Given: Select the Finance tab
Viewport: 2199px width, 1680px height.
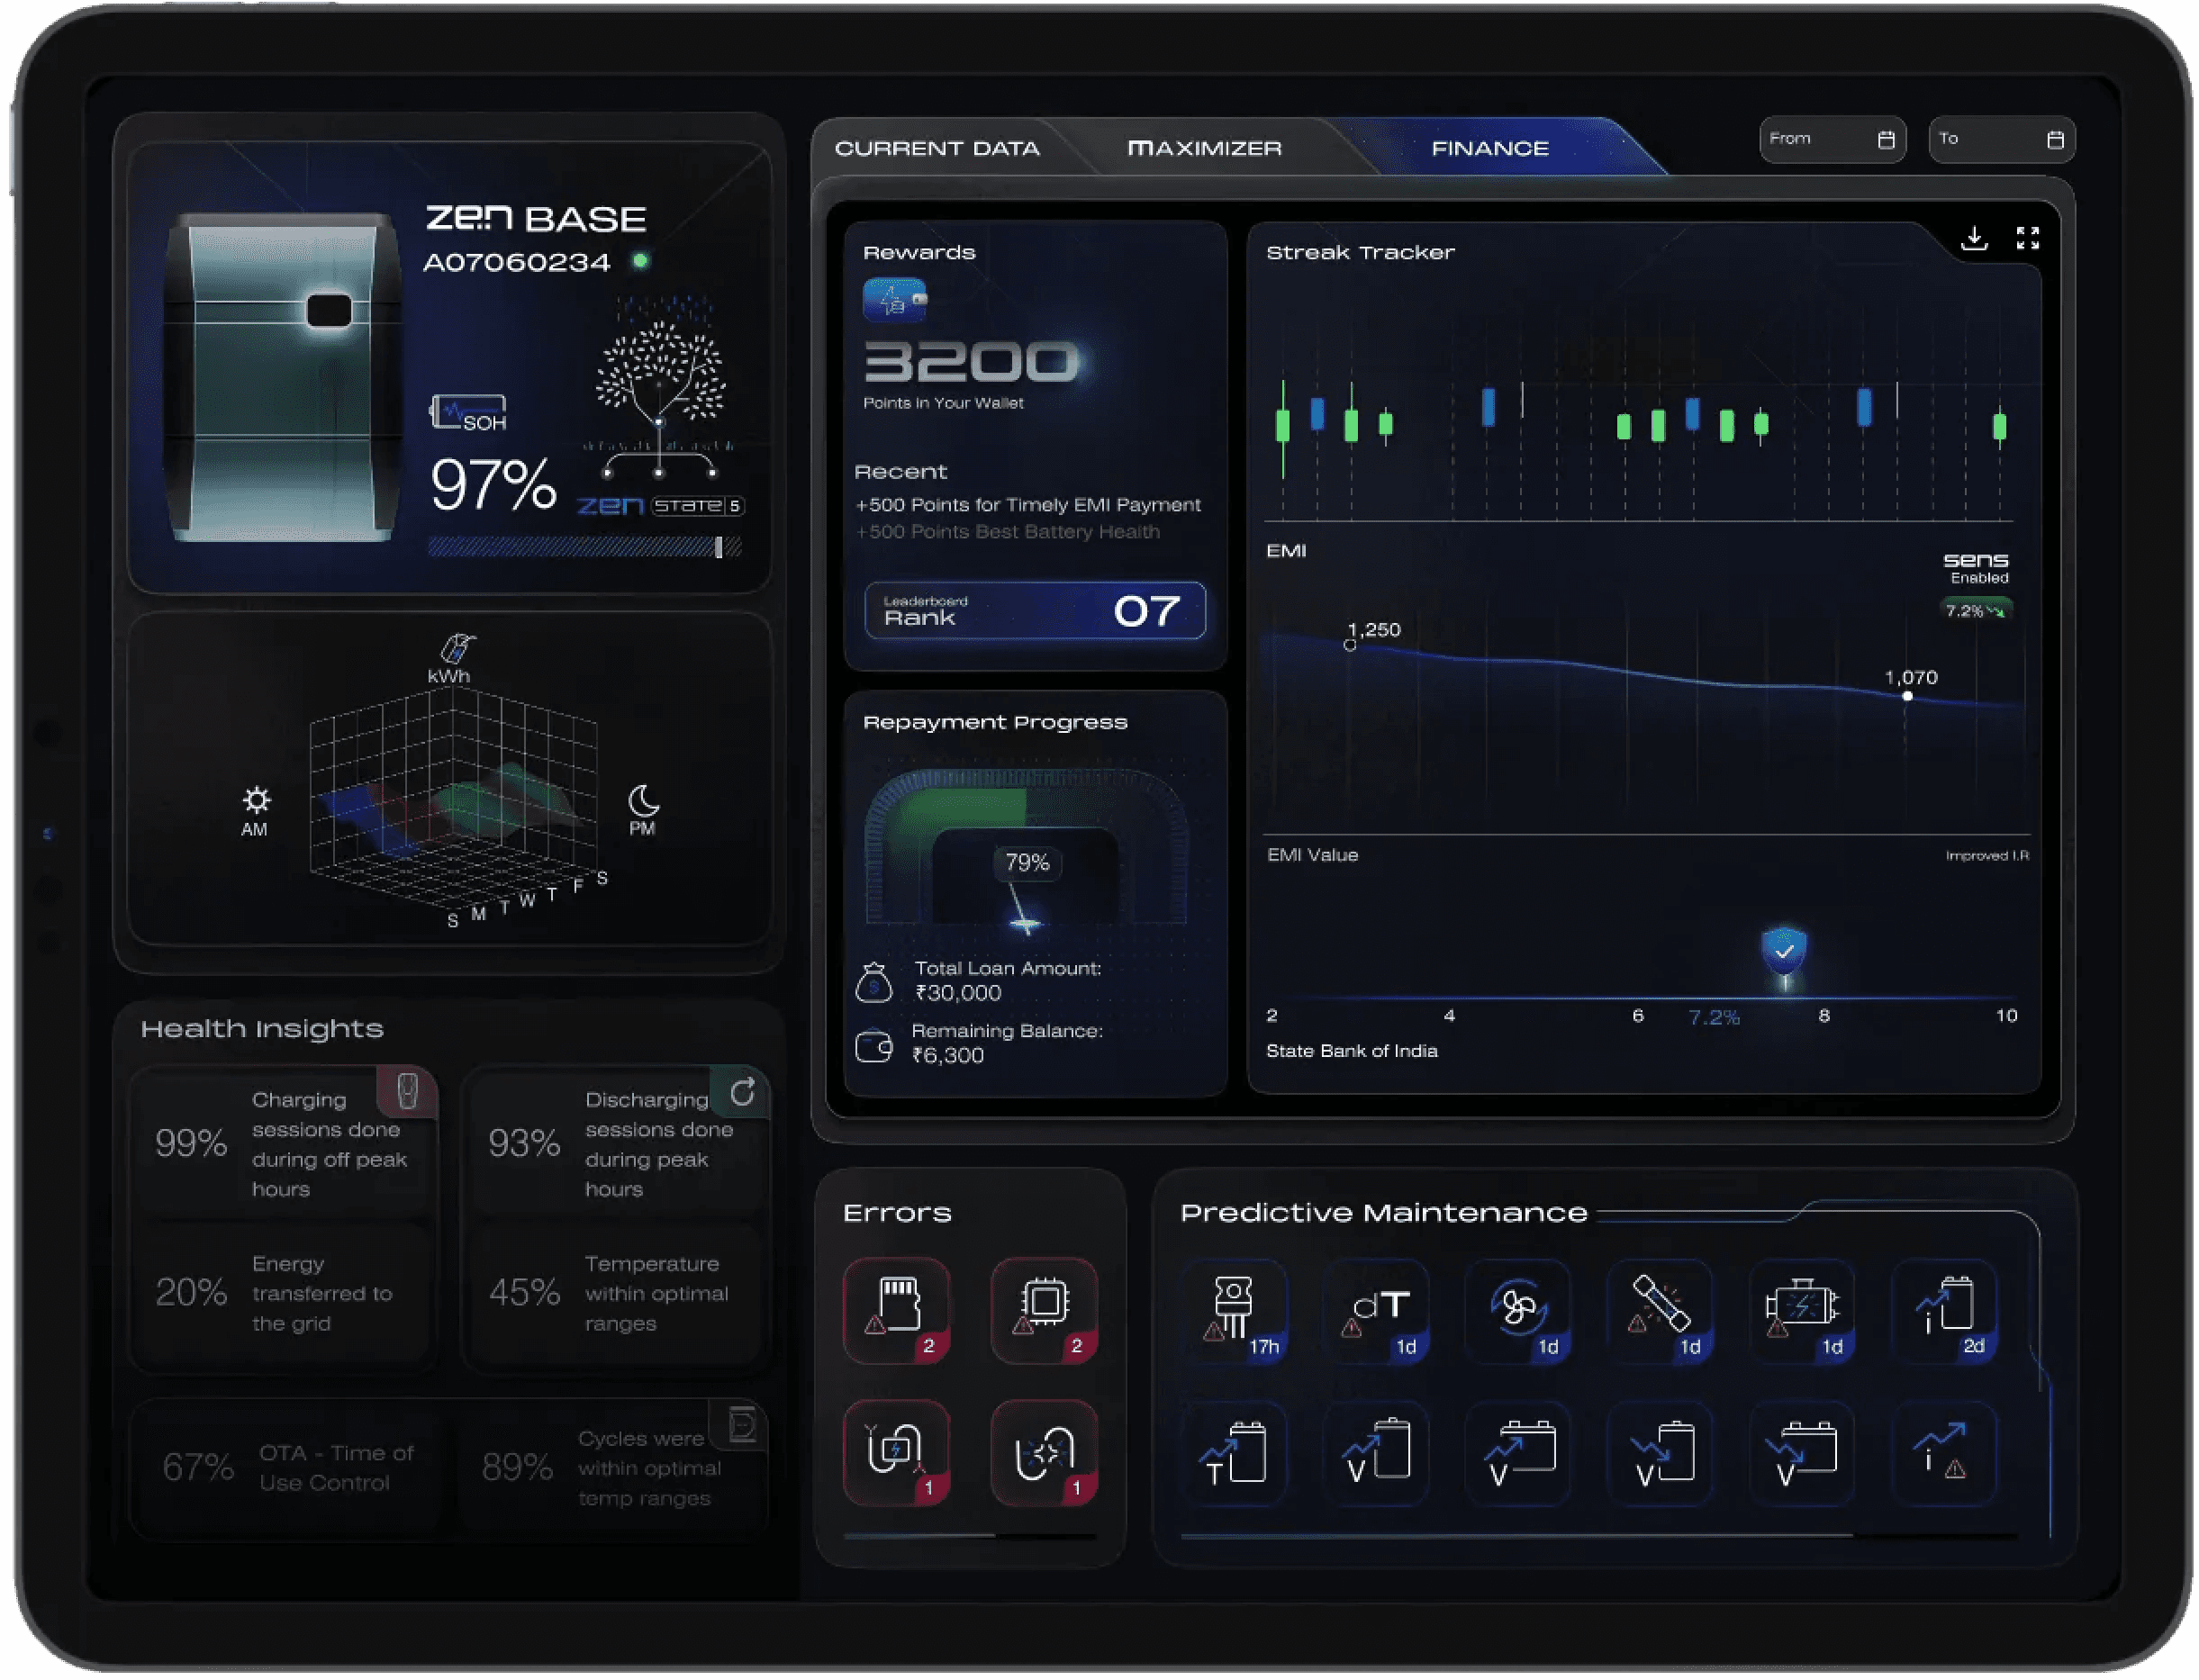Looking at the screenshot, I should 1489,149.
